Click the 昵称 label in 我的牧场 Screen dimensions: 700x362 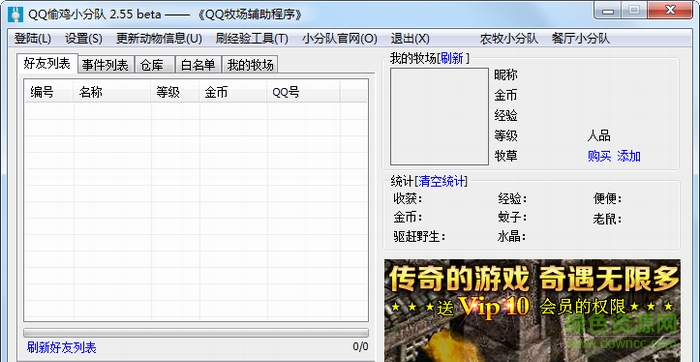pos(505,75)
